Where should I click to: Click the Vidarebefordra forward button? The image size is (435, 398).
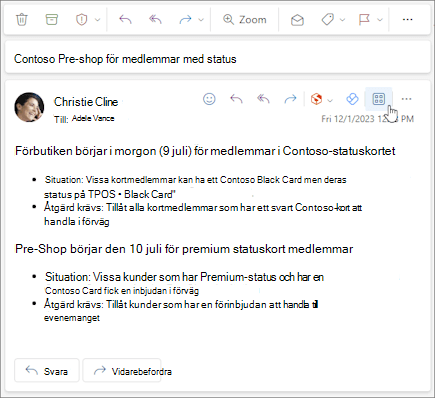coord(122,371)
